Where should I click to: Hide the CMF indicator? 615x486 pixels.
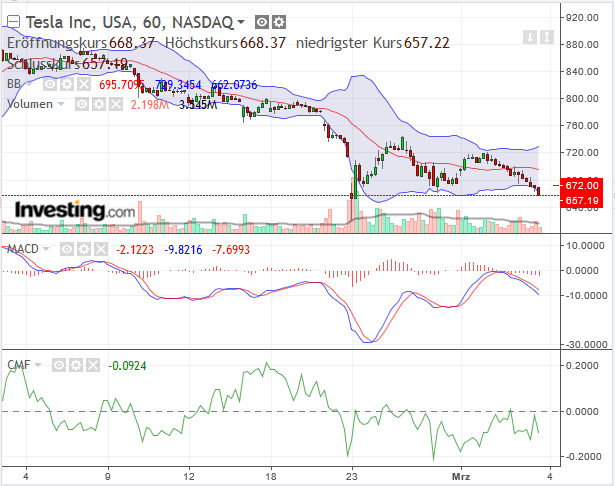coord(59,365)
